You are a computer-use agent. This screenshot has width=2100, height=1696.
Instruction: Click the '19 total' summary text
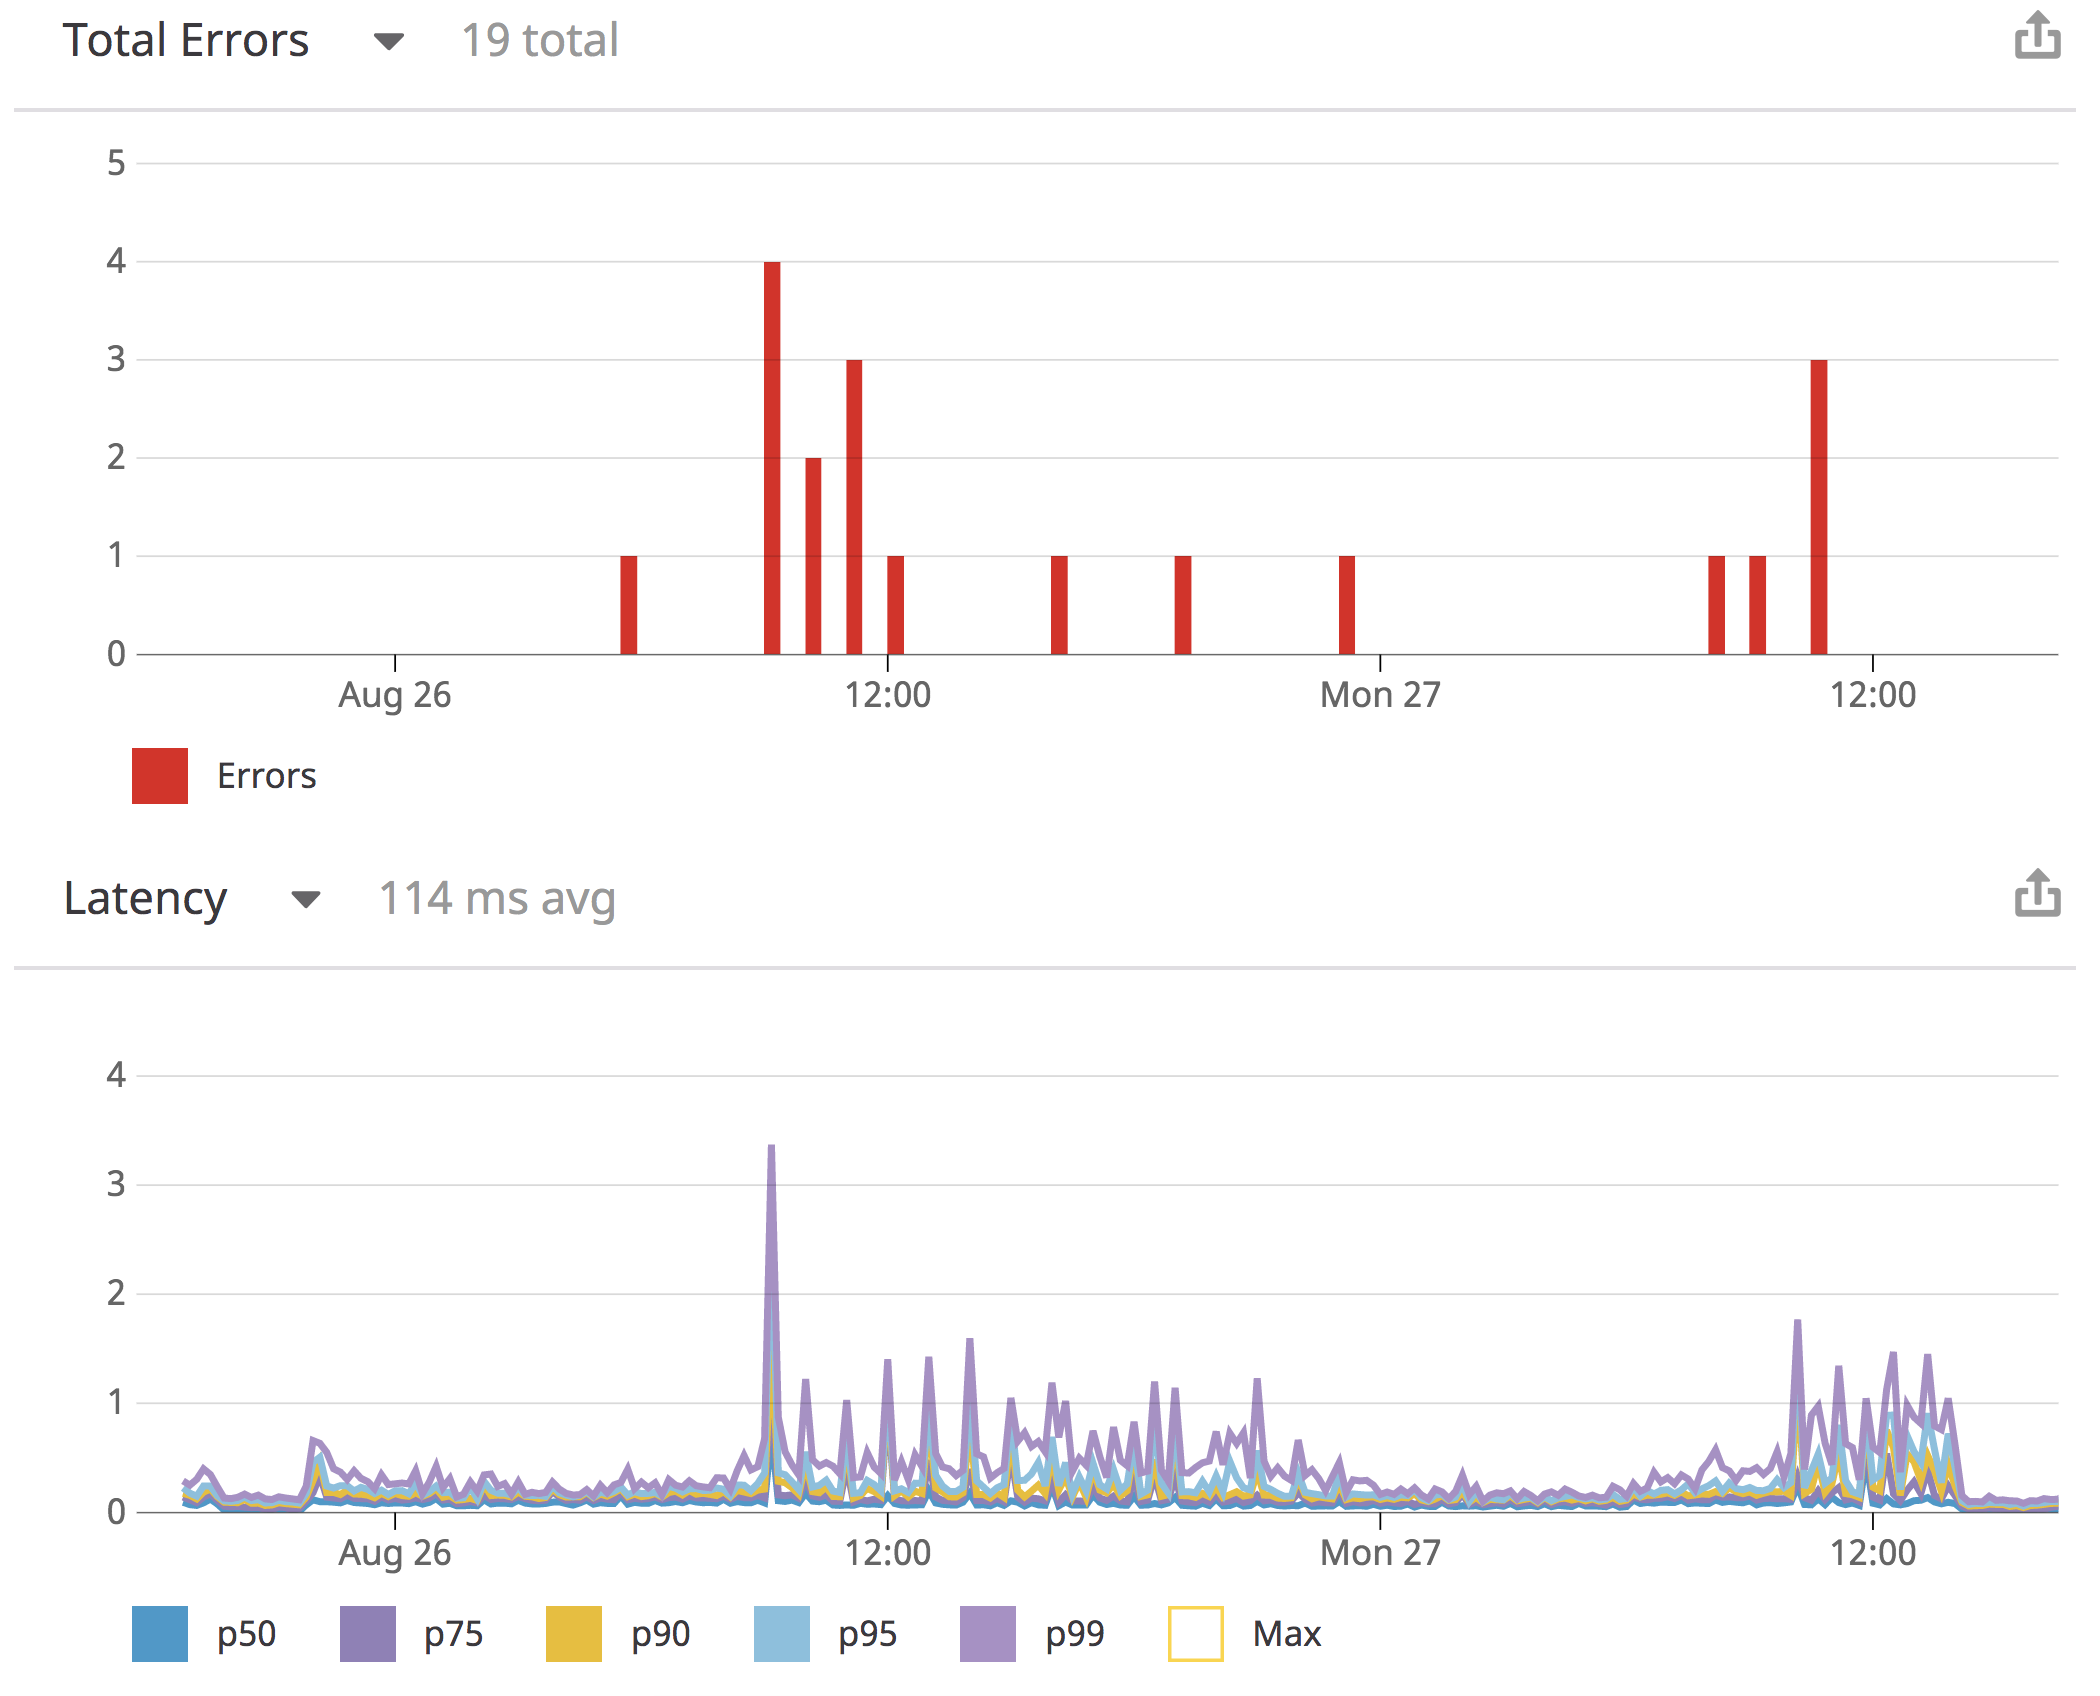click(x=540, y=41)
